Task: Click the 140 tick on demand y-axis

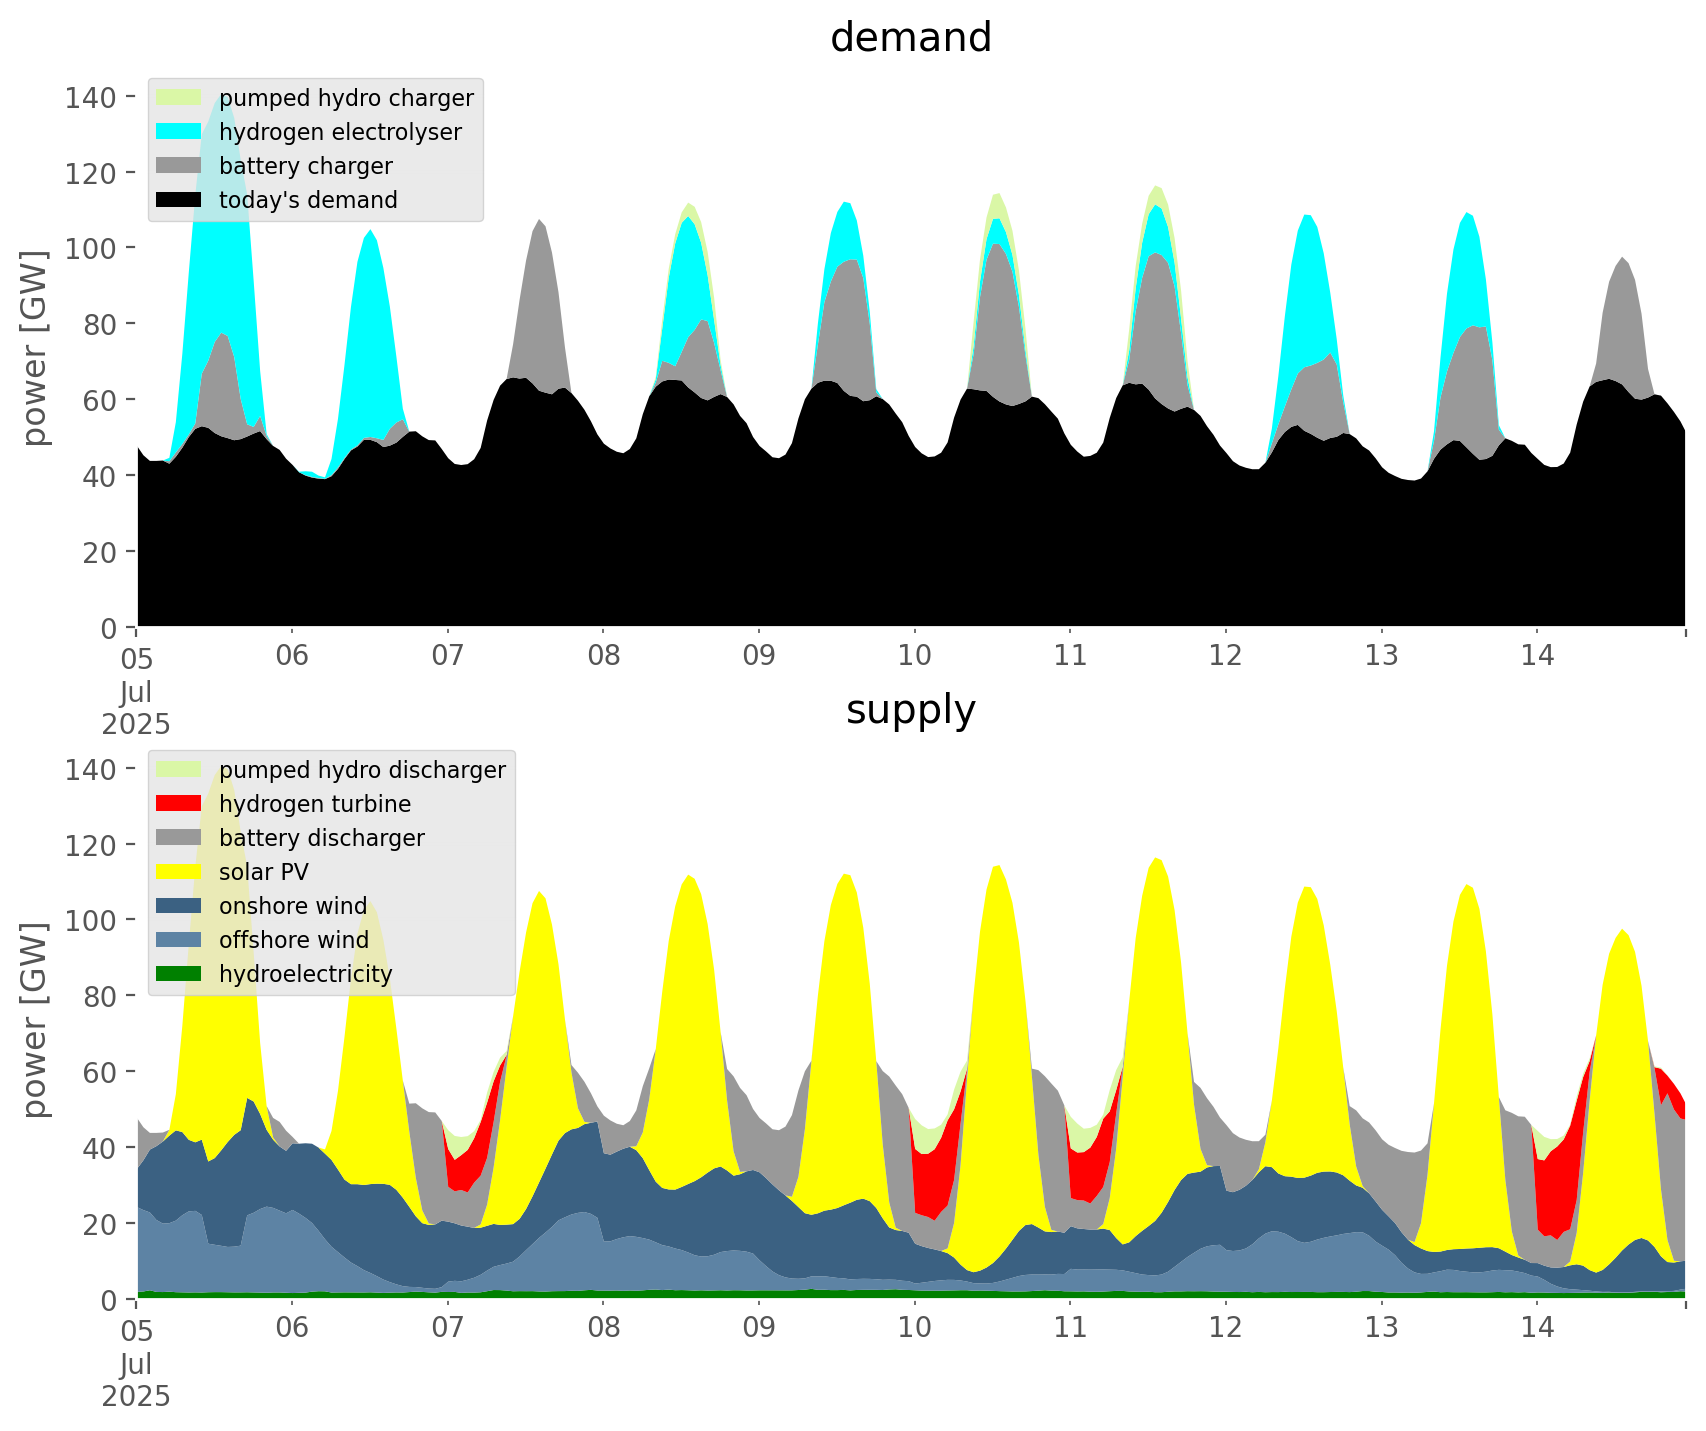Action: tap(91, 97)
